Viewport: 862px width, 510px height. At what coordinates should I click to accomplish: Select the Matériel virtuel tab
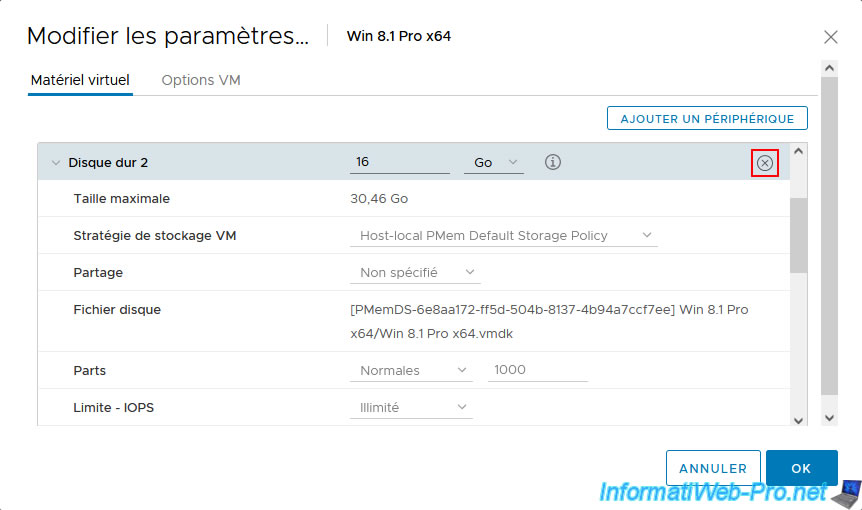click(80, 80)
